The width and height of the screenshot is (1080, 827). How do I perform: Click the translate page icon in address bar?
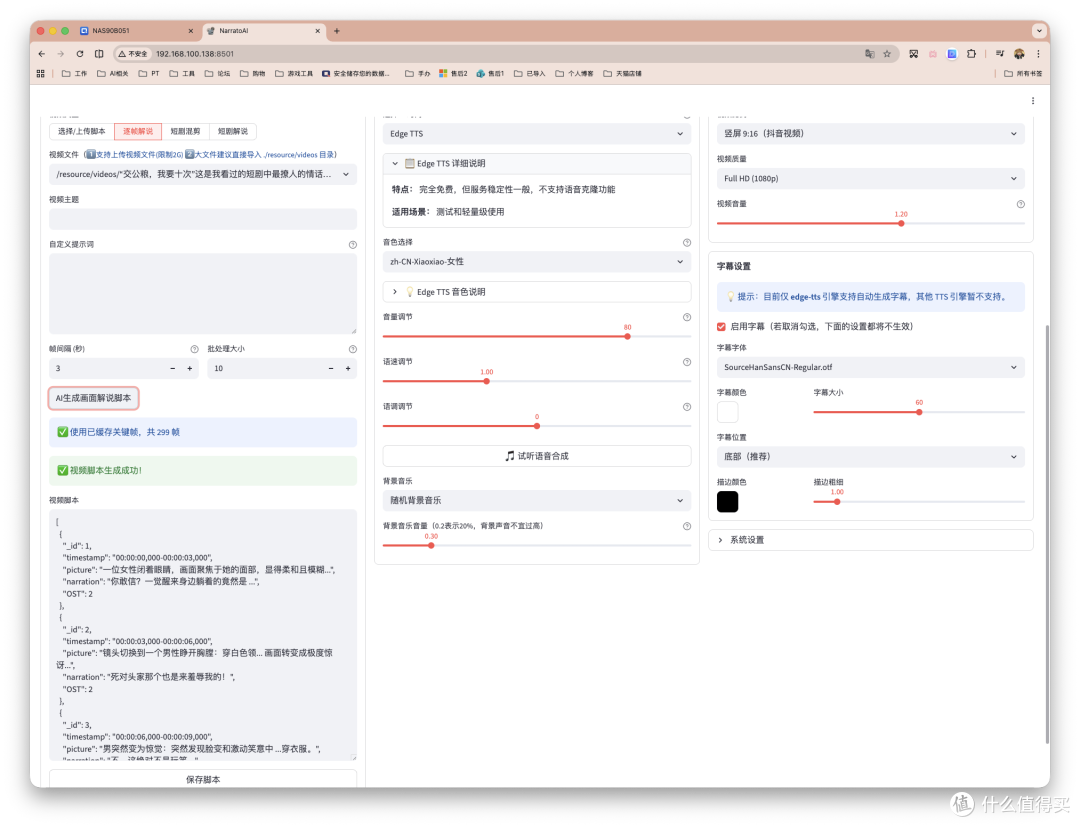point(869,54)
